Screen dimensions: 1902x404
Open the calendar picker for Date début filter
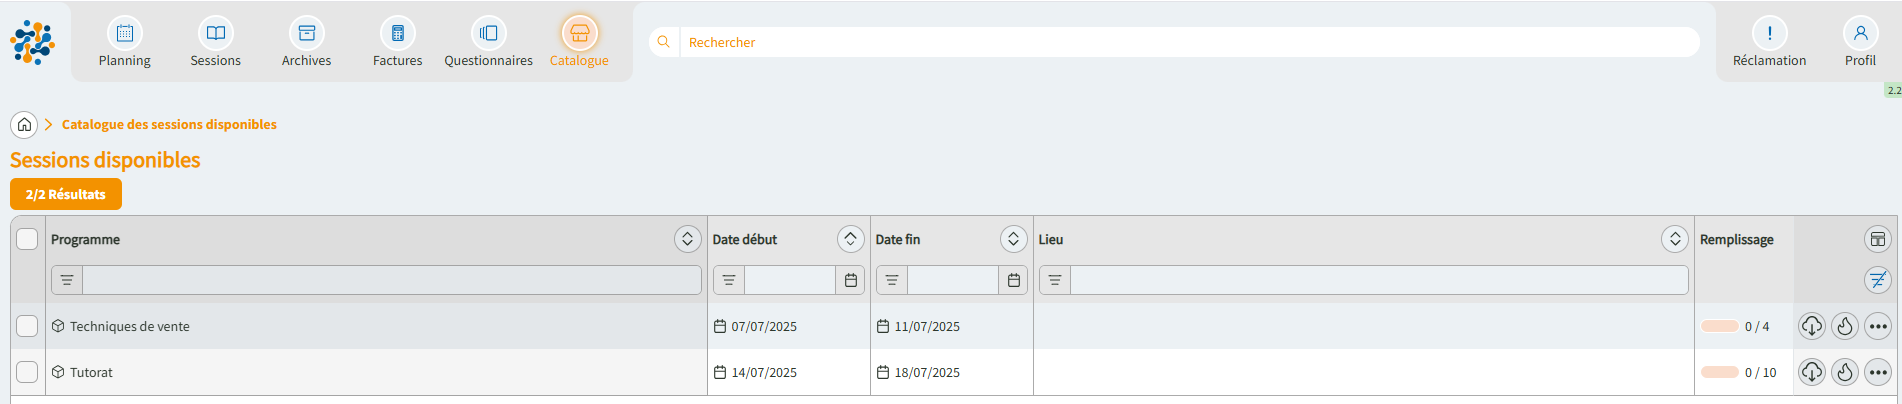[850, 280]
